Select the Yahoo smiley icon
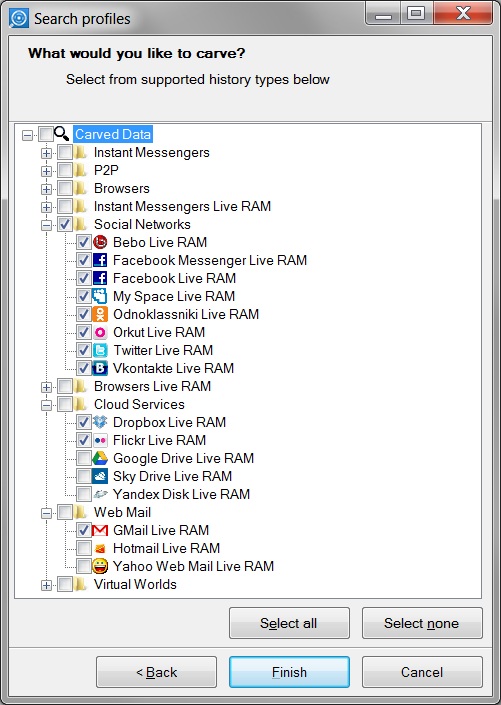Screen dimensions: 501x705 pos(100,566)
